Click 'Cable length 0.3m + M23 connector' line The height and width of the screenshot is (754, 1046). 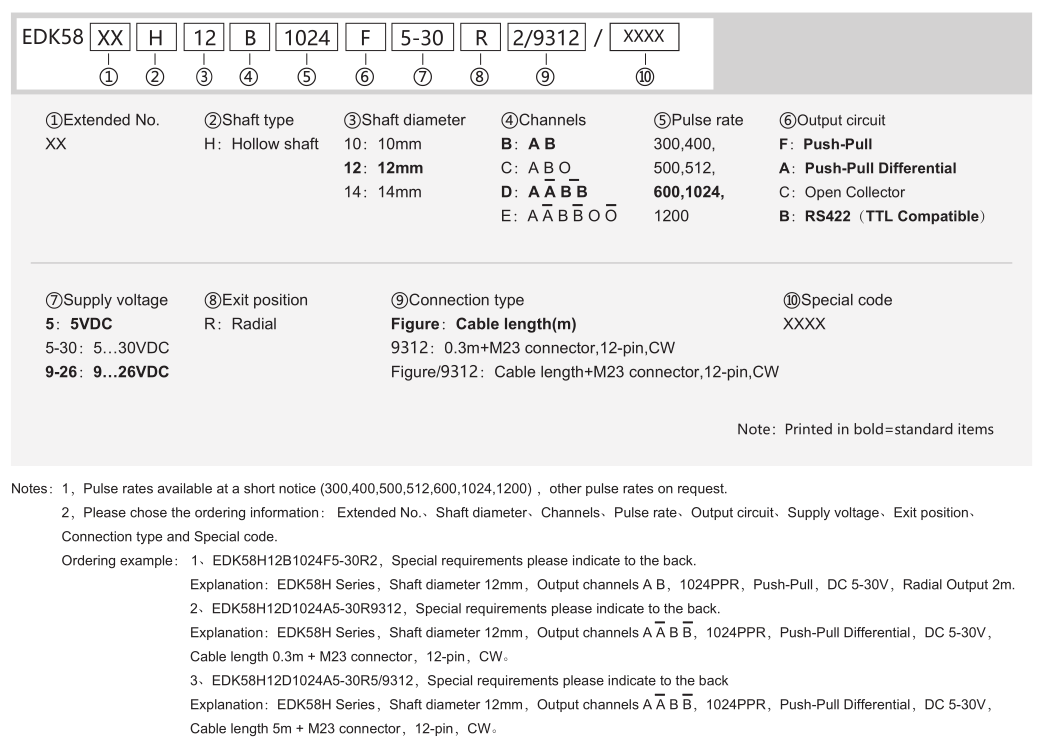pyautogui.click(x=350, y=657)
